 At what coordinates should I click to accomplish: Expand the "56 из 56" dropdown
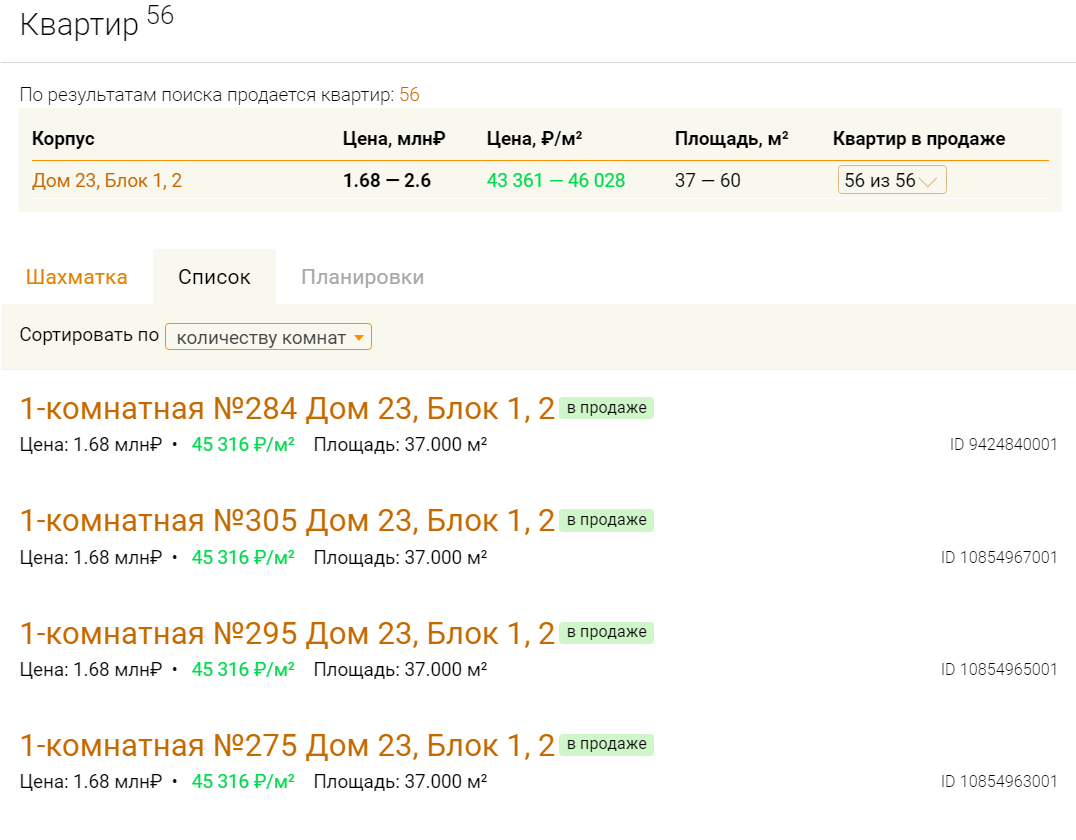click(x=891, y=180)
